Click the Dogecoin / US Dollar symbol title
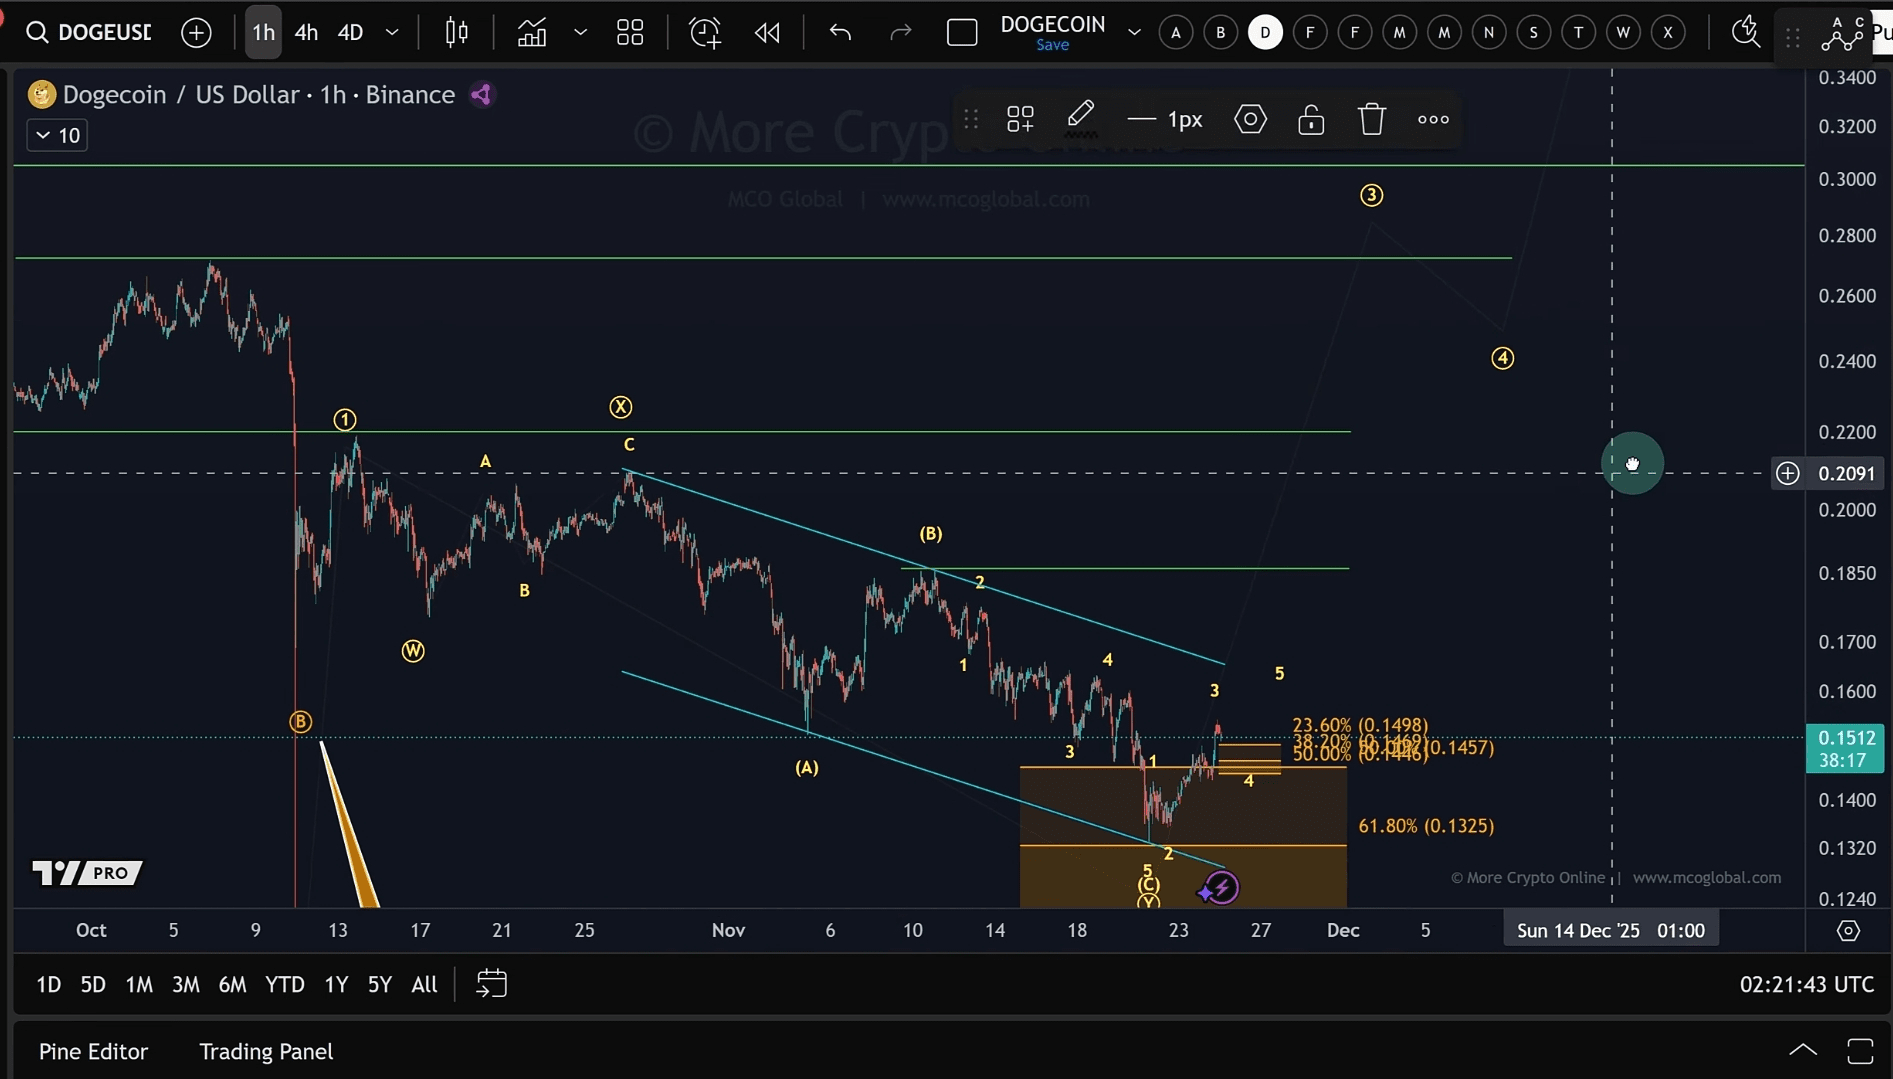This screenshot has height=1079, width=1893. 181,95
